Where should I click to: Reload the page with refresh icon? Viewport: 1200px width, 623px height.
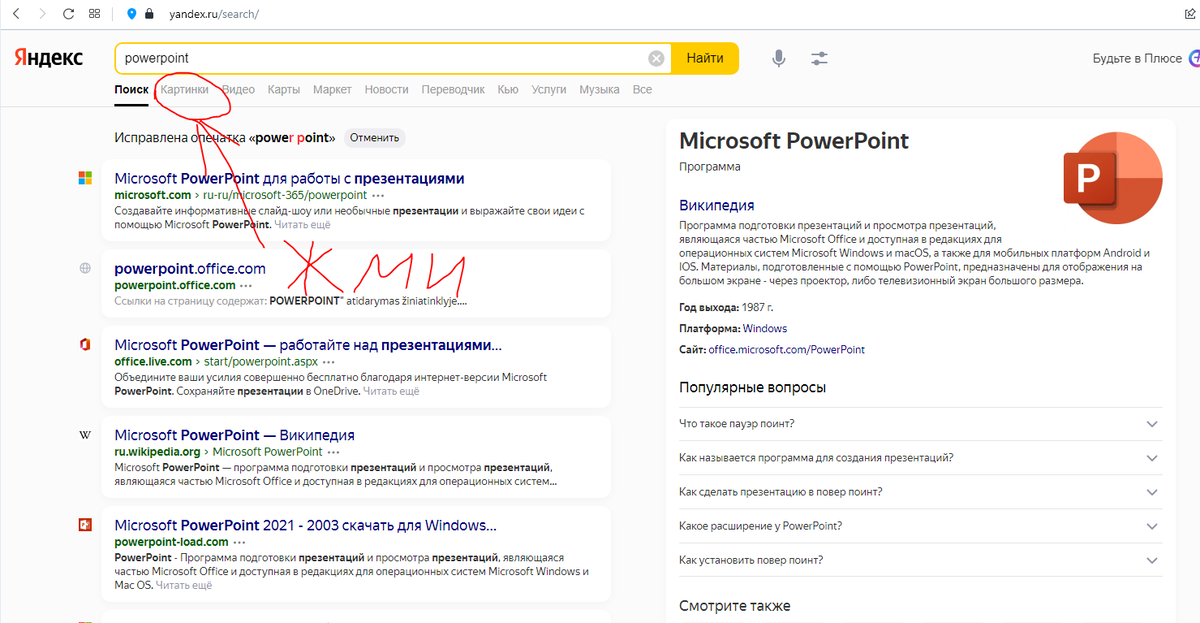pos(68,15)
